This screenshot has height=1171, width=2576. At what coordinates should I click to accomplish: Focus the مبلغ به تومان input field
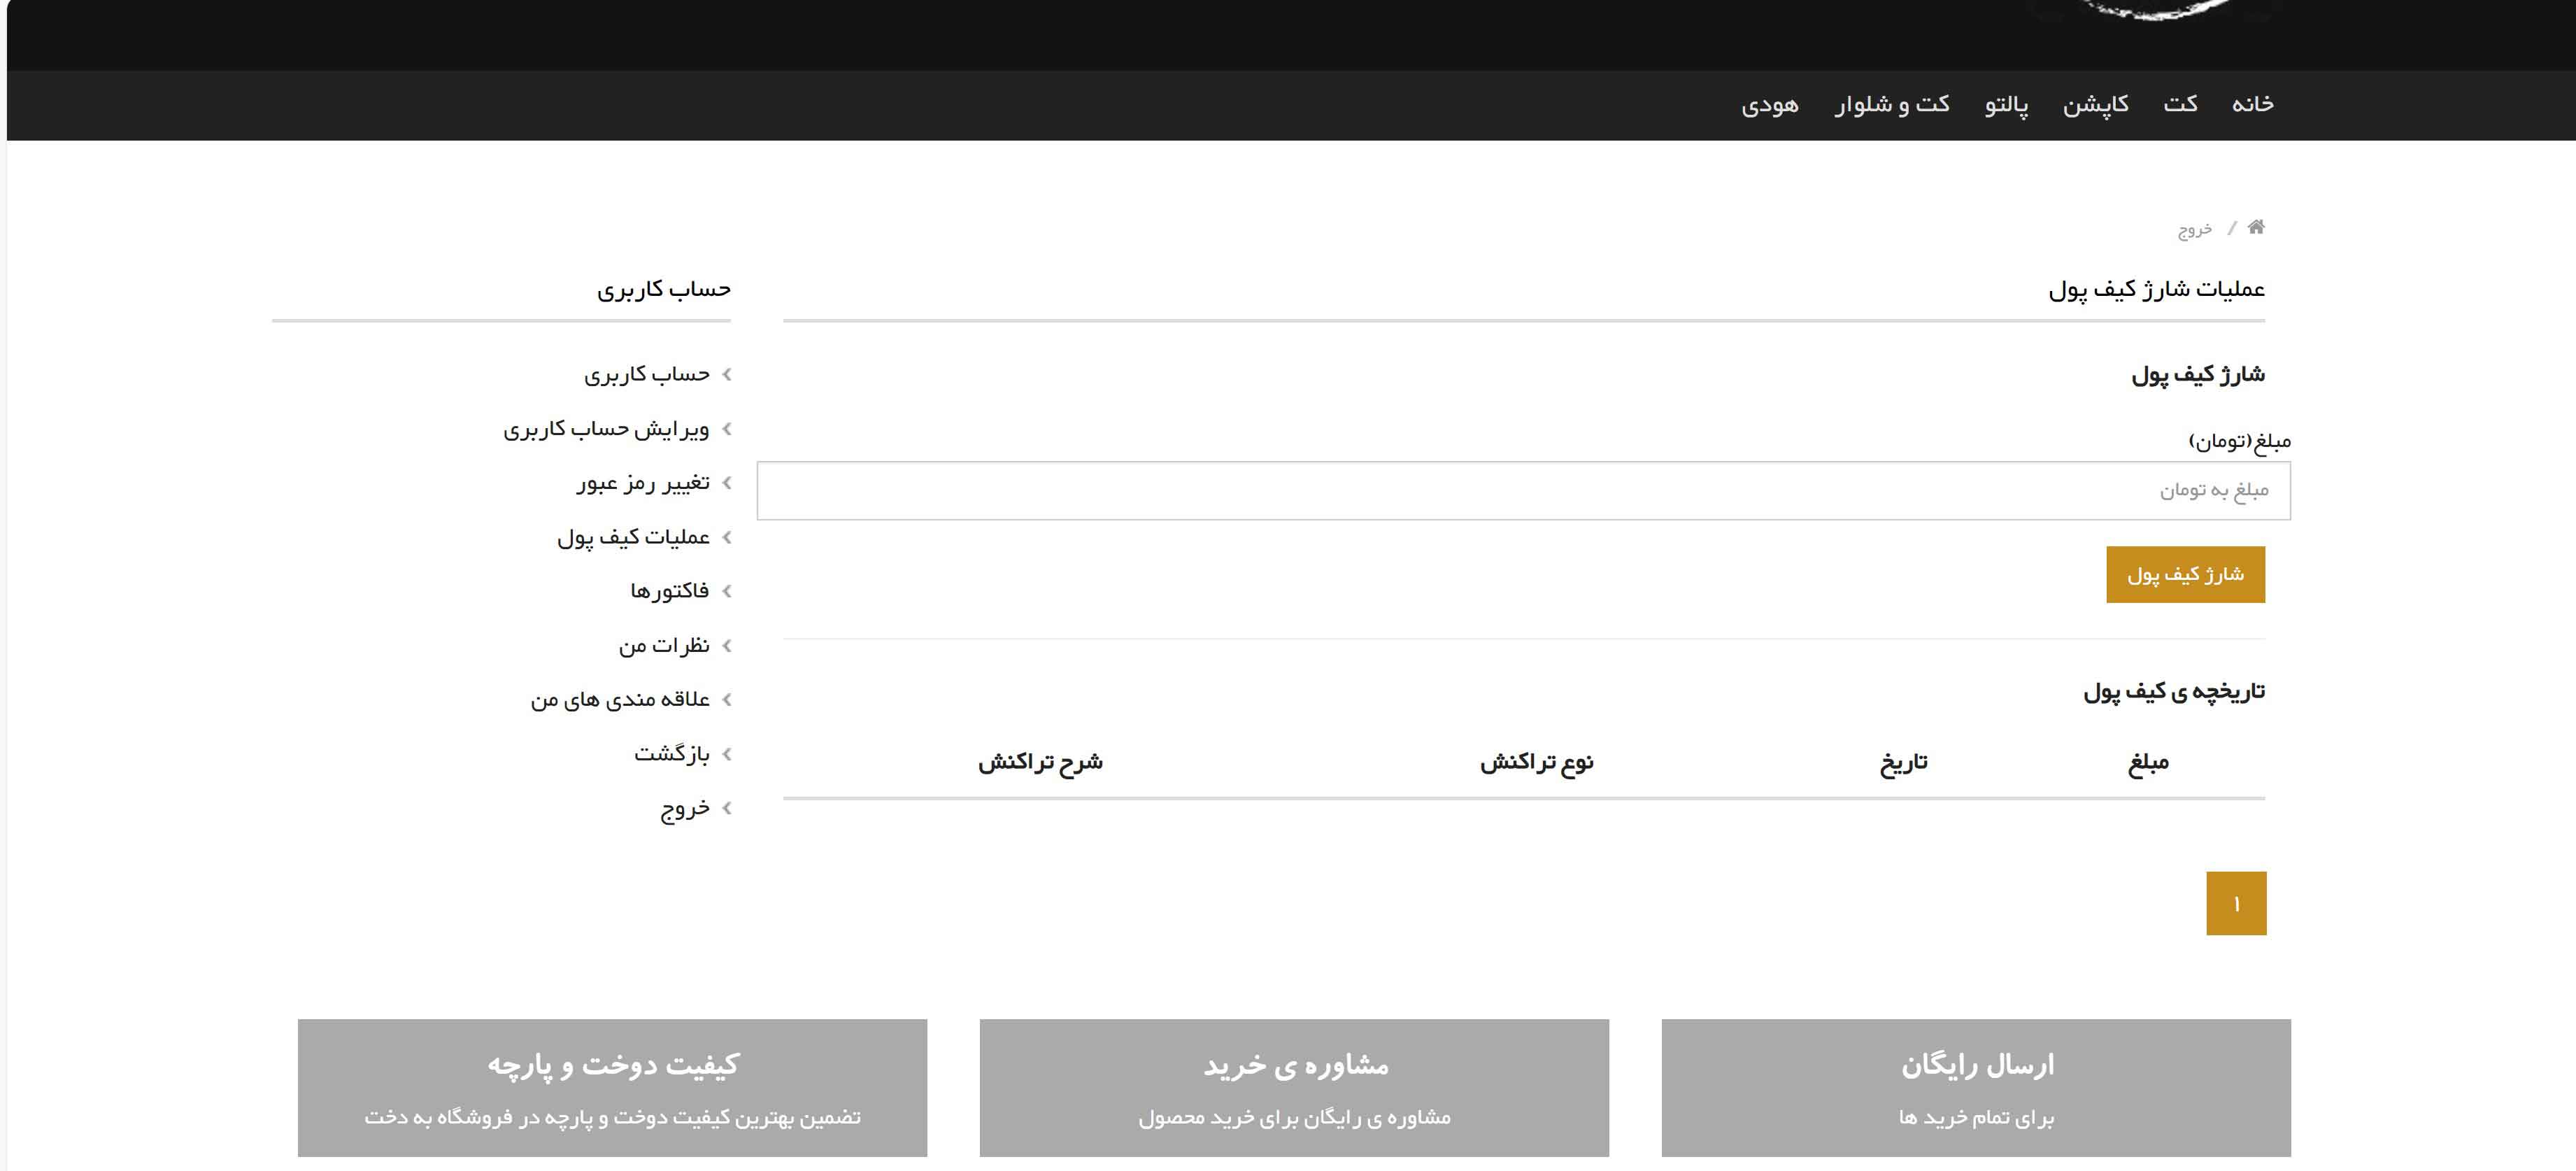coord(1523,490)
